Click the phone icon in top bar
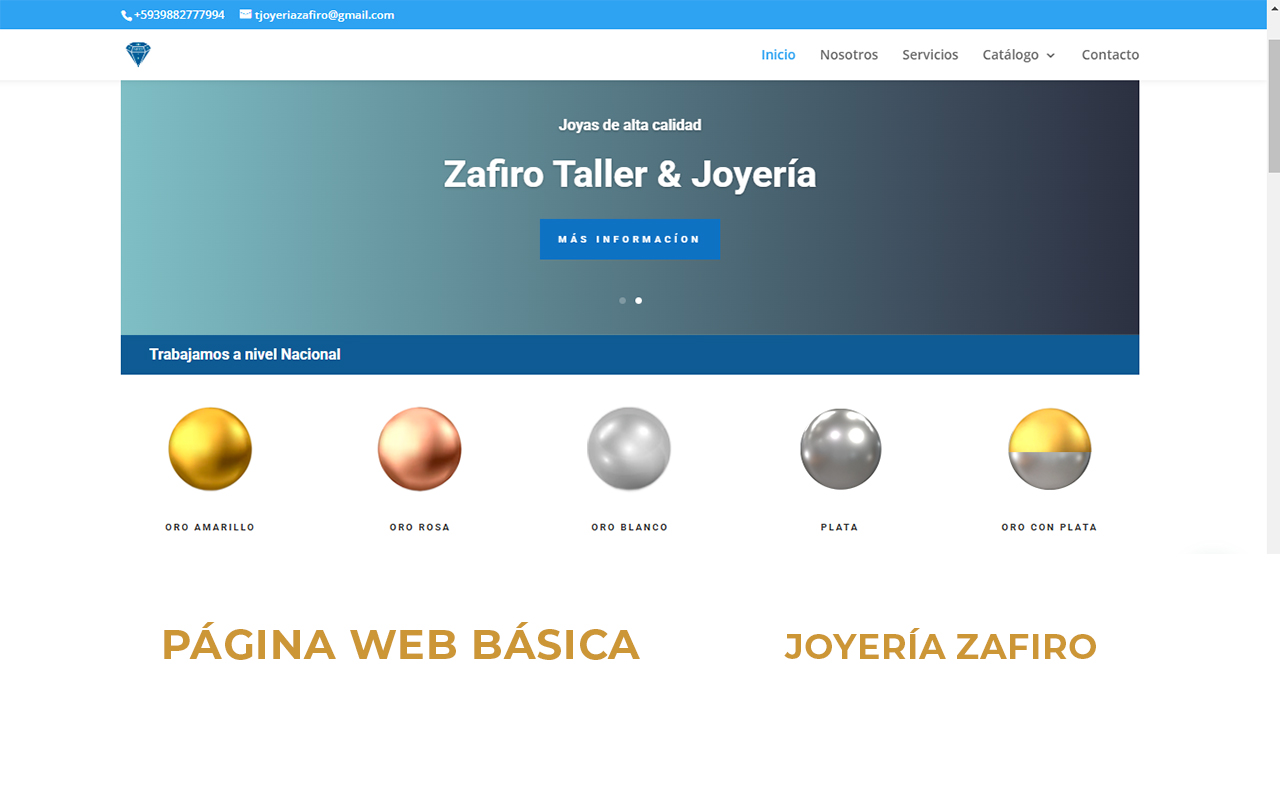This screenshot has width=1280, height=793. [126, 15]
